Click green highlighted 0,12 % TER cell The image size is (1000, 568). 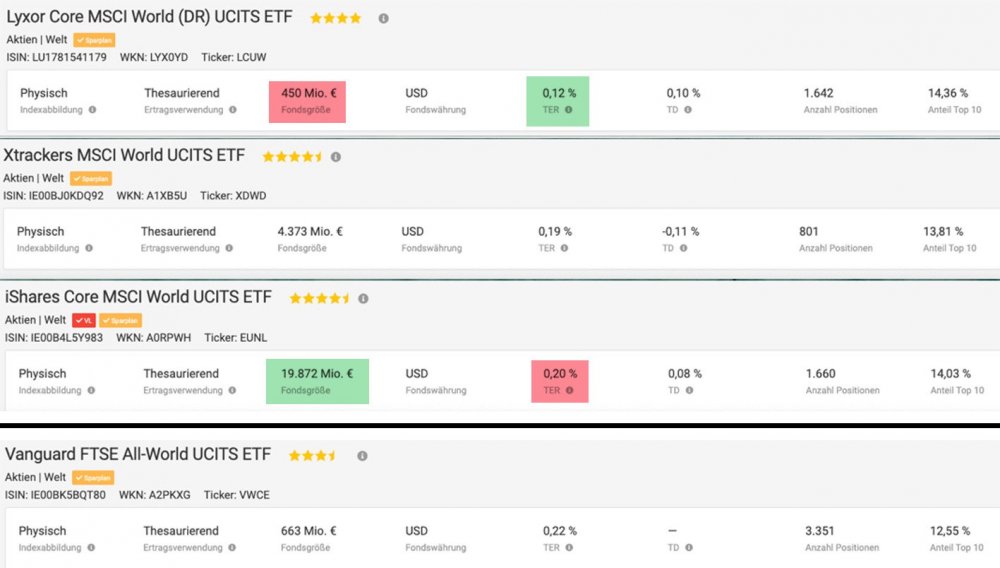(558, 101)
